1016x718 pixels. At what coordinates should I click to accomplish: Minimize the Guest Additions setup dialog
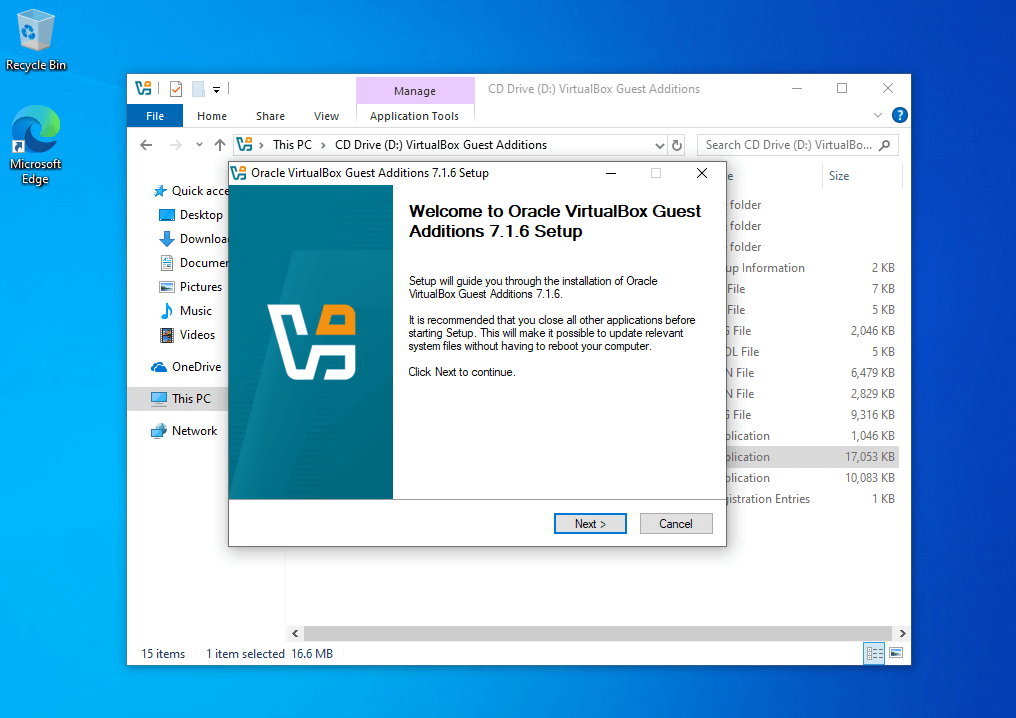611,173
